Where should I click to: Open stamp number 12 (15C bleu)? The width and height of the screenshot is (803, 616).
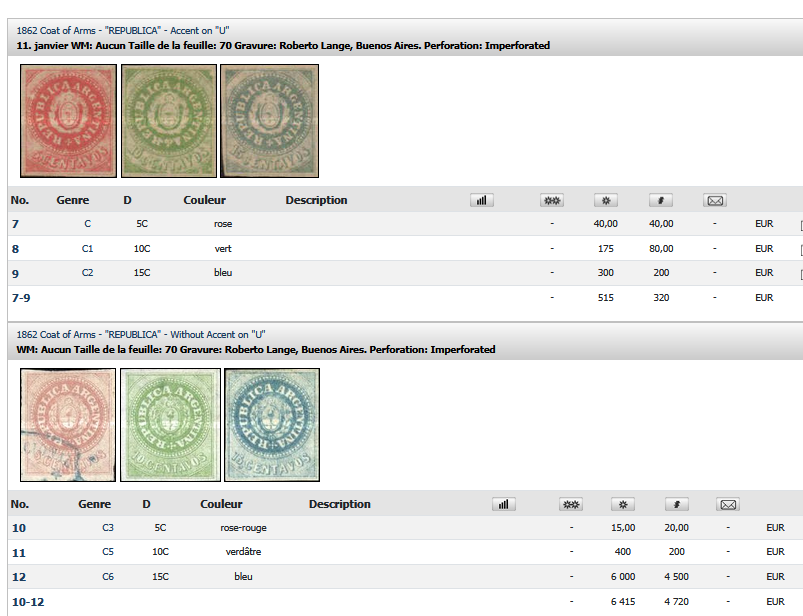(19, 577)
